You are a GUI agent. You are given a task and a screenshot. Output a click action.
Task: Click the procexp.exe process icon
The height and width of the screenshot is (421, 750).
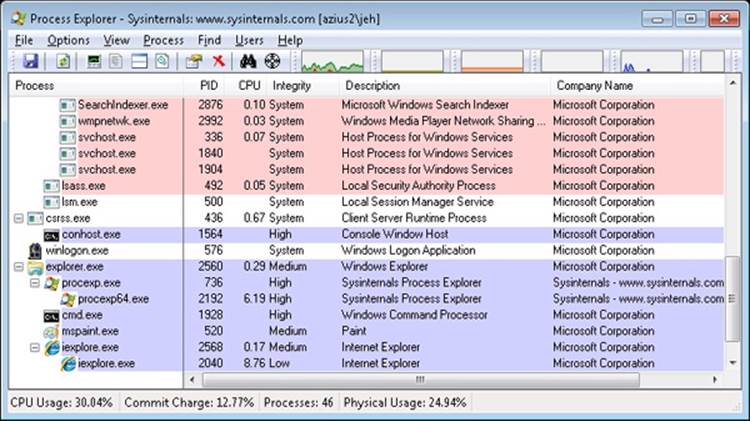point(51,283)
